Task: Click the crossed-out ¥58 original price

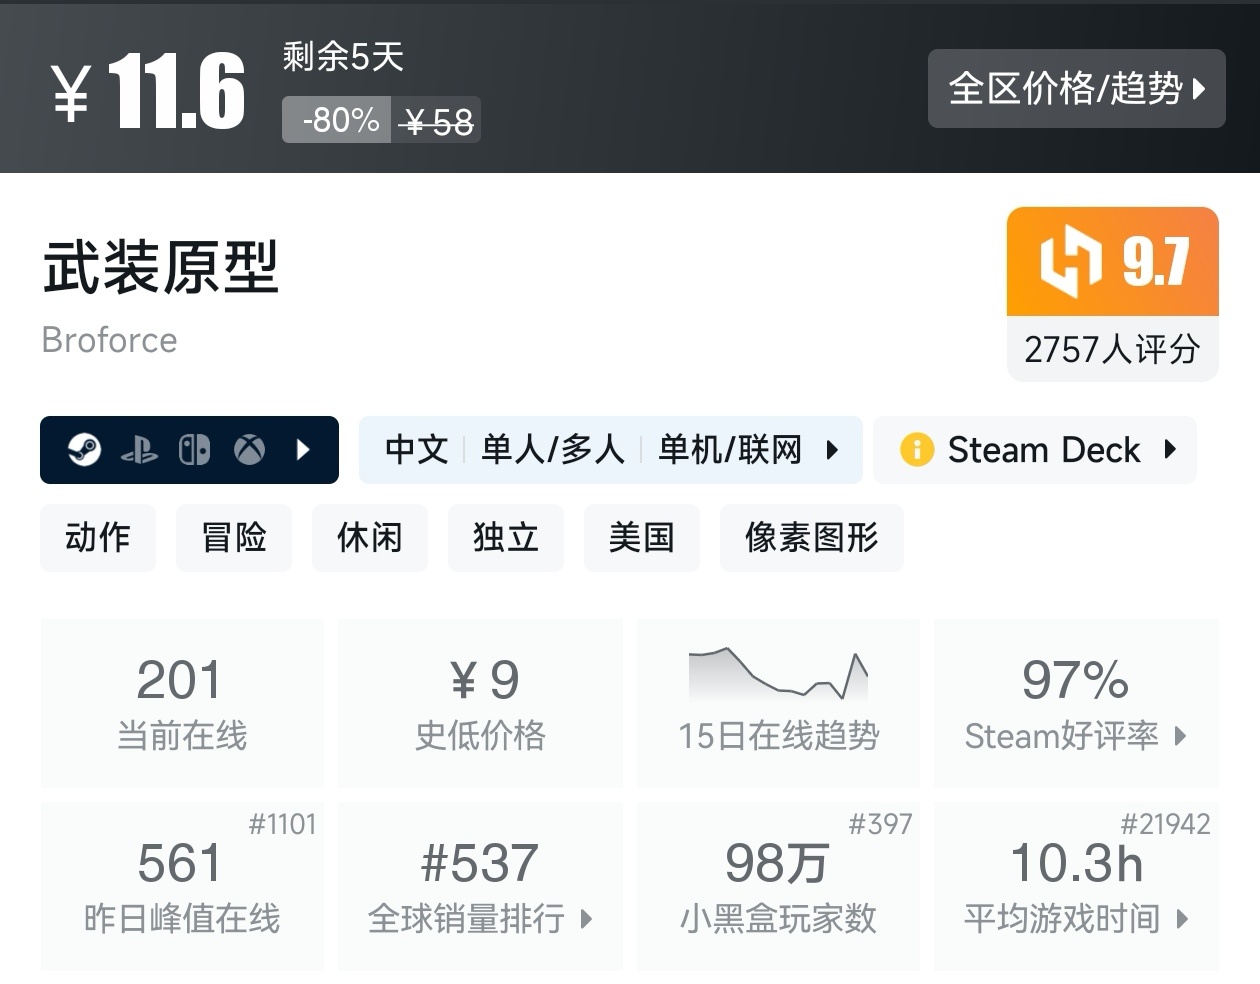Action: (x=436, y=122)
